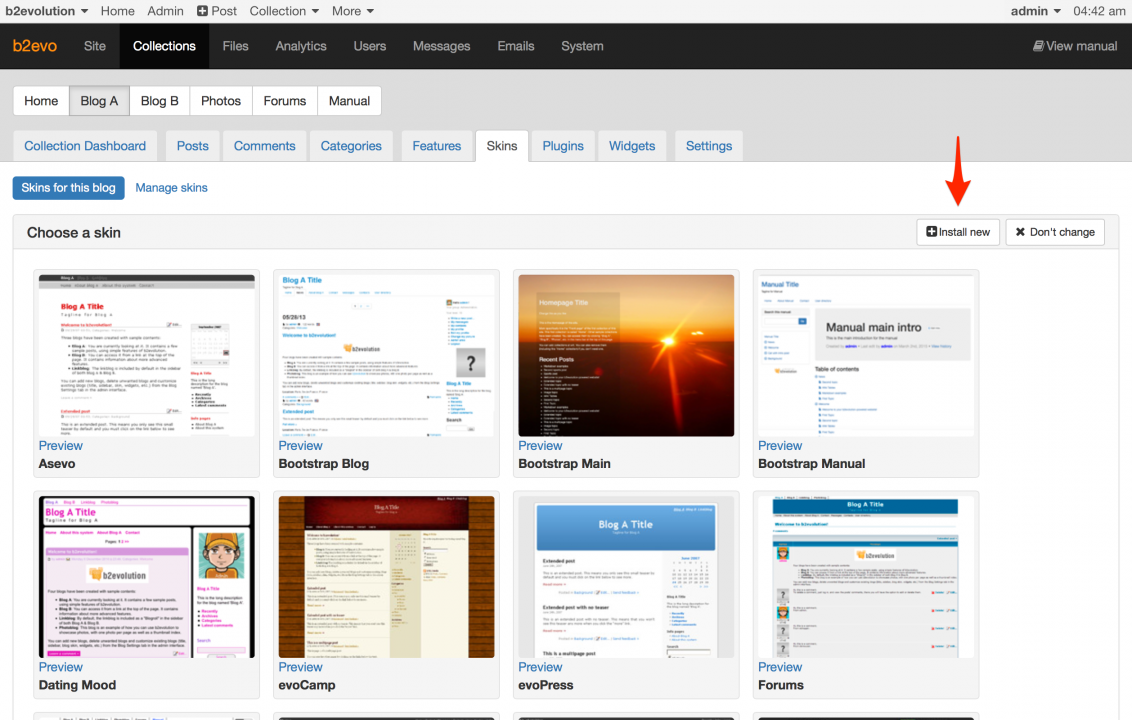Open Admin in the top bar
The width and height of the screenshot is (1132, 720).
(x=165, y=11)
